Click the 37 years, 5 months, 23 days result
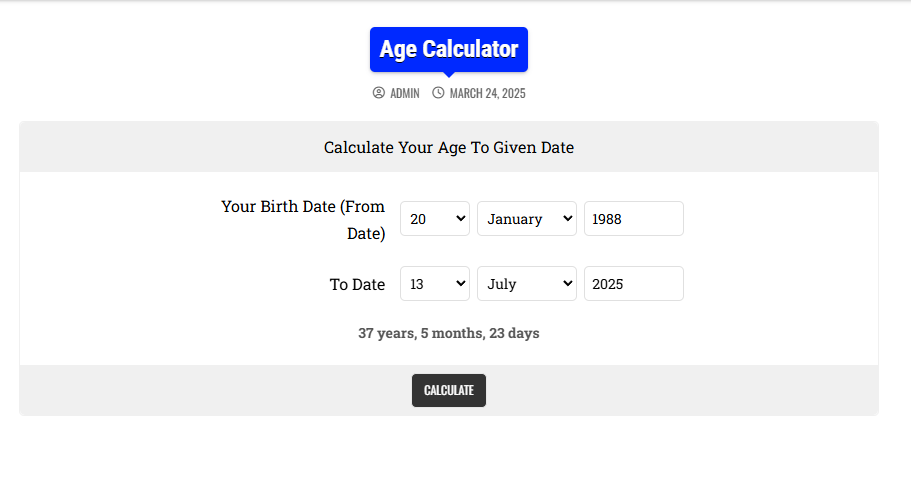911x485 pixels. [x=449, y=333]
